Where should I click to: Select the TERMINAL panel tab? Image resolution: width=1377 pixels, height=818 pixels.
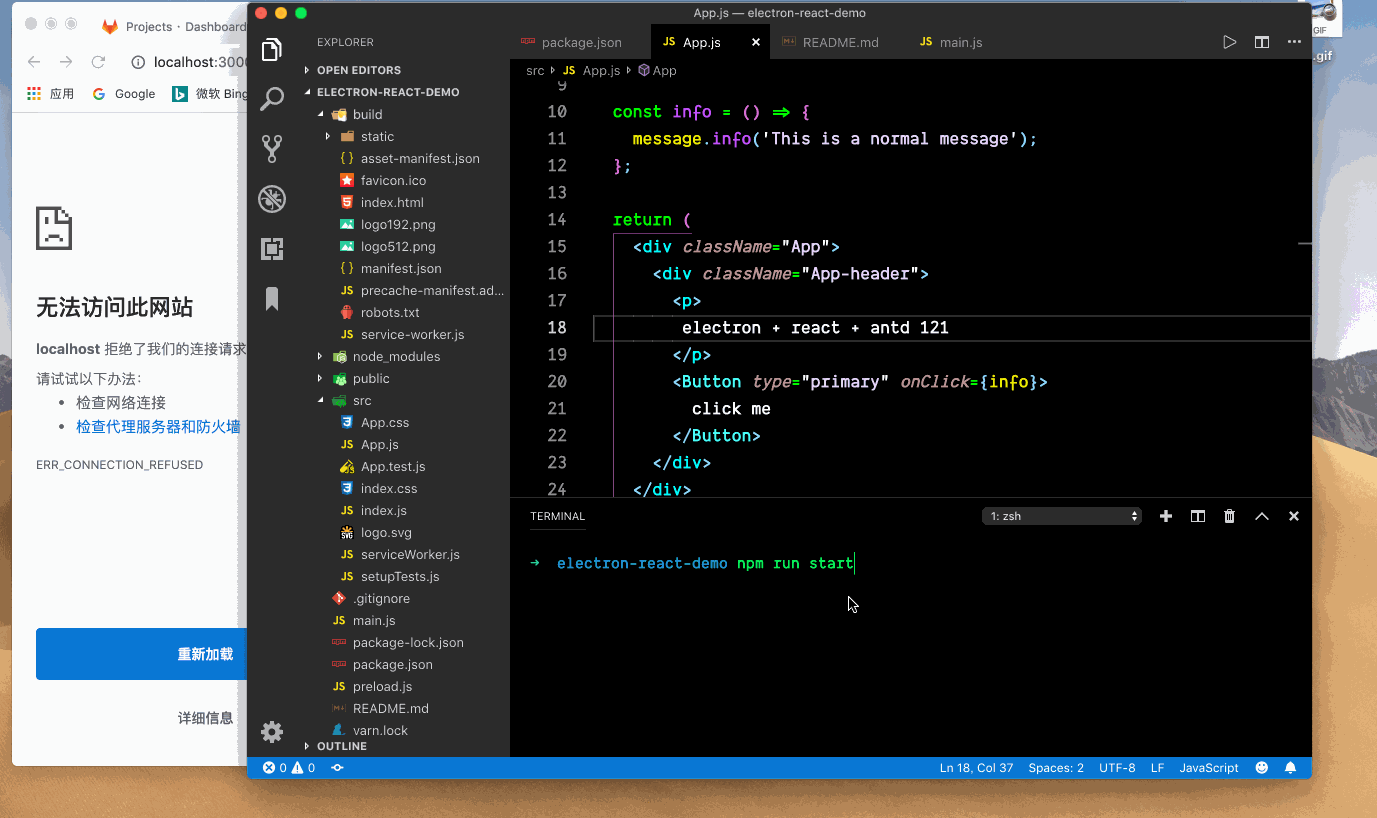tap(557, 516)
